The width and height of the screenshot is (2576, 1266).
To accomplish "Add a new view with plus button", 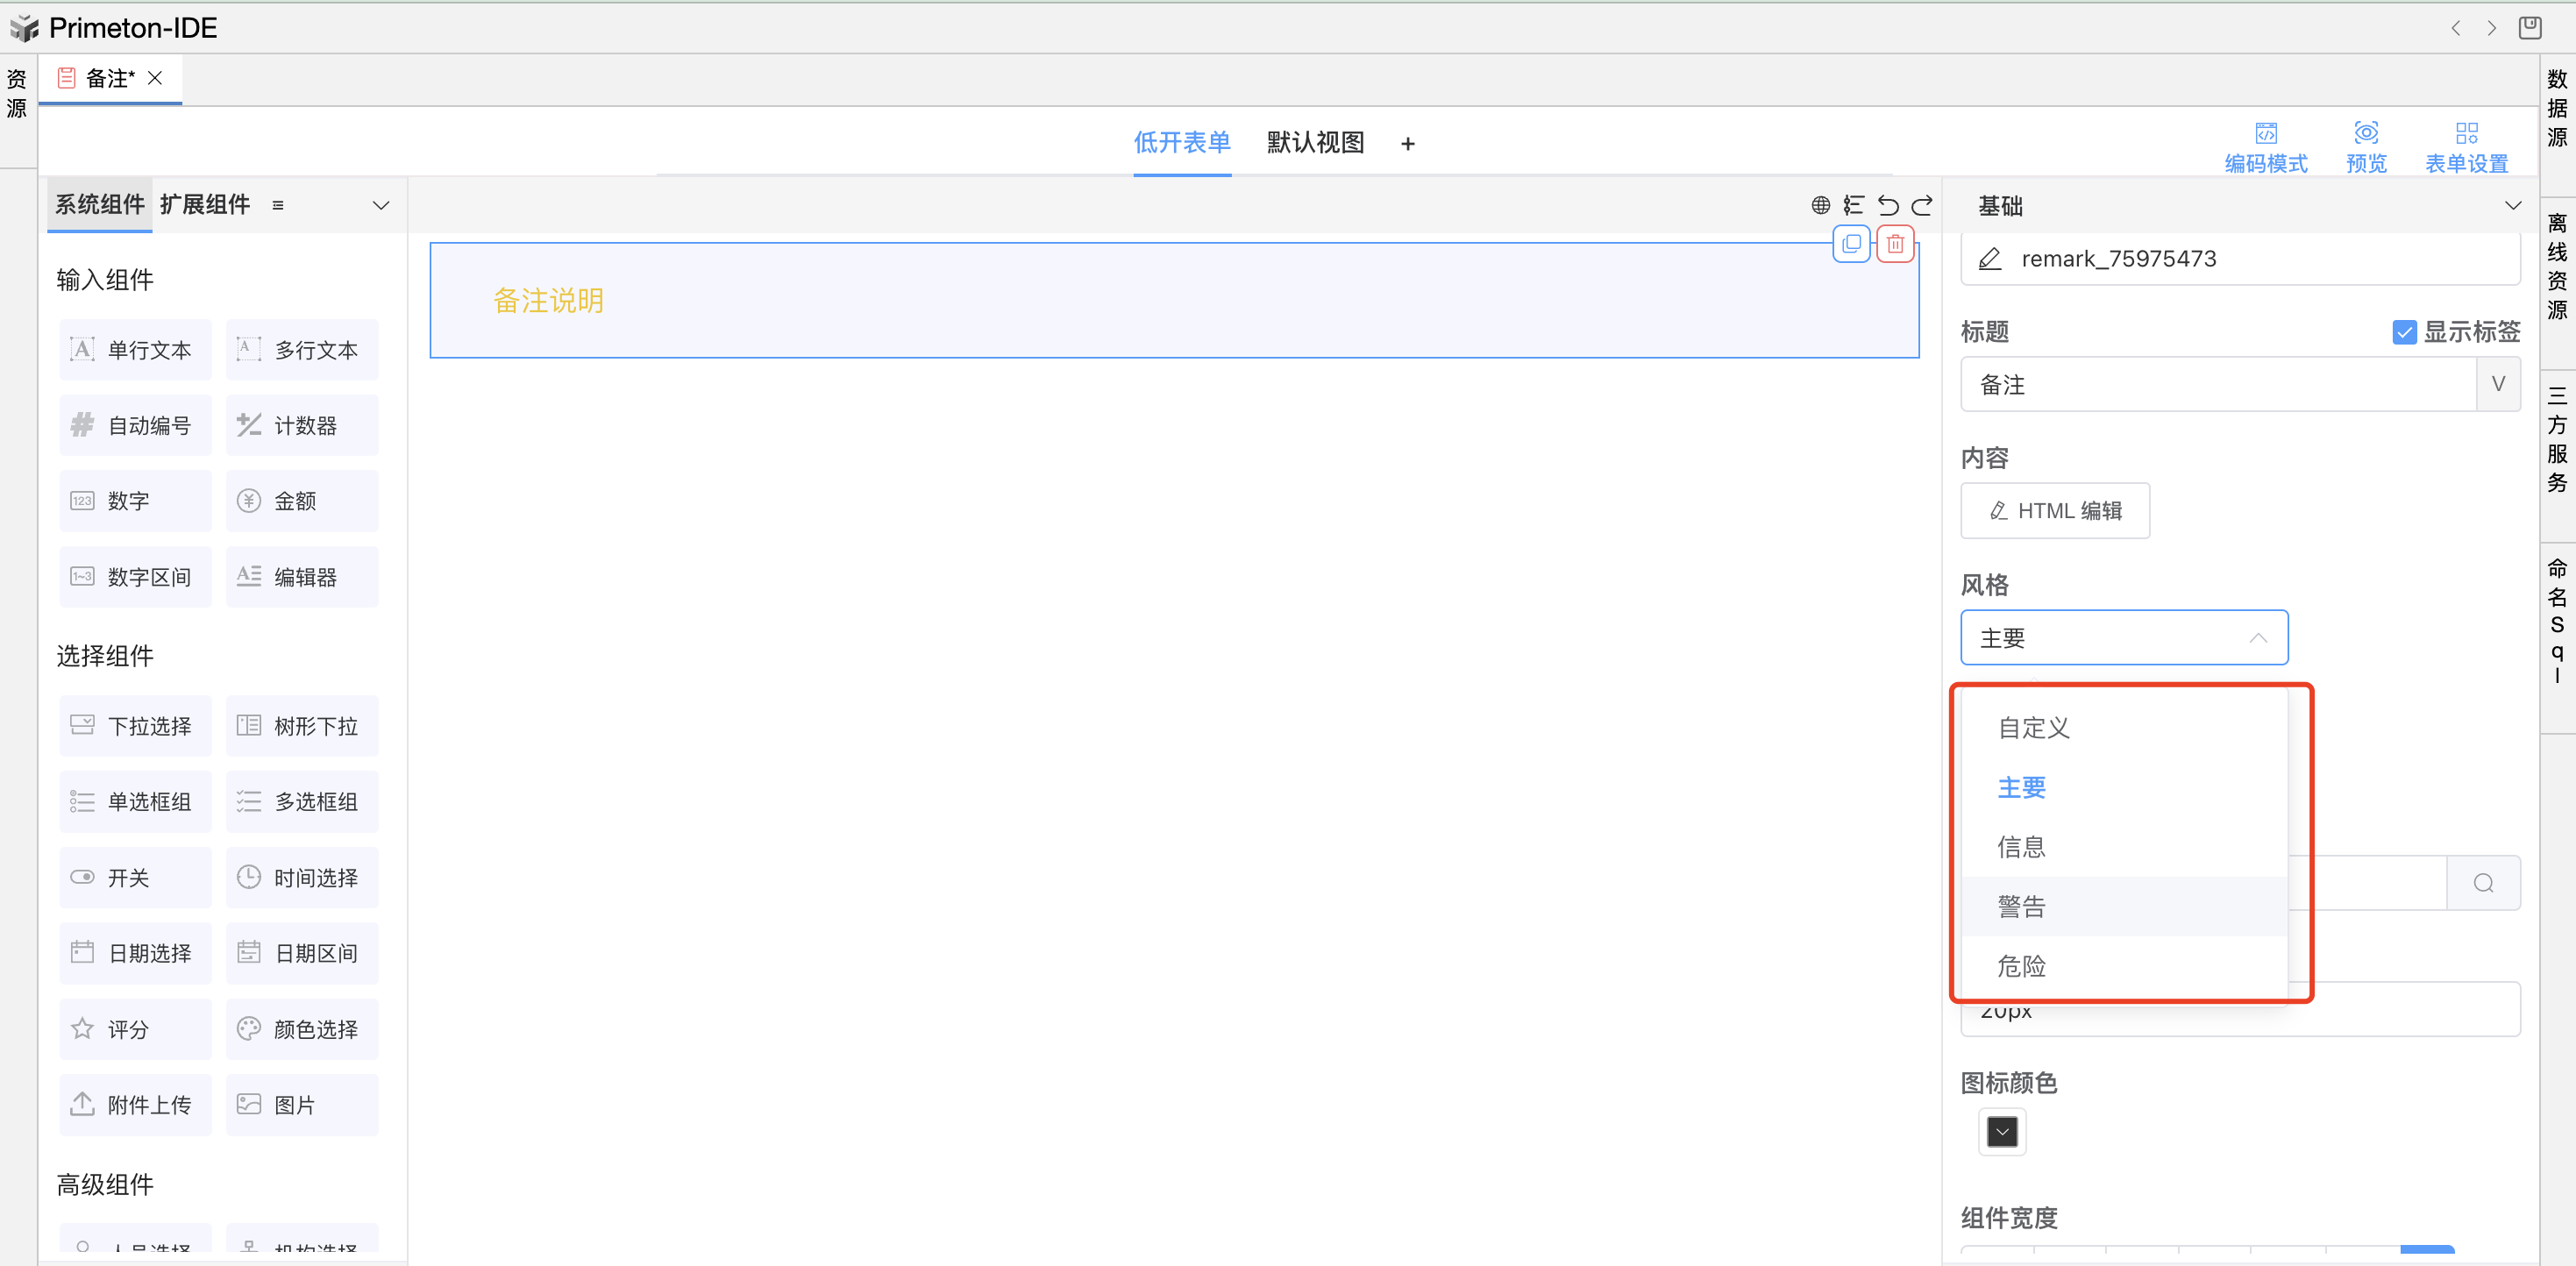I will pyautogui.click(x=1407, y=144).
